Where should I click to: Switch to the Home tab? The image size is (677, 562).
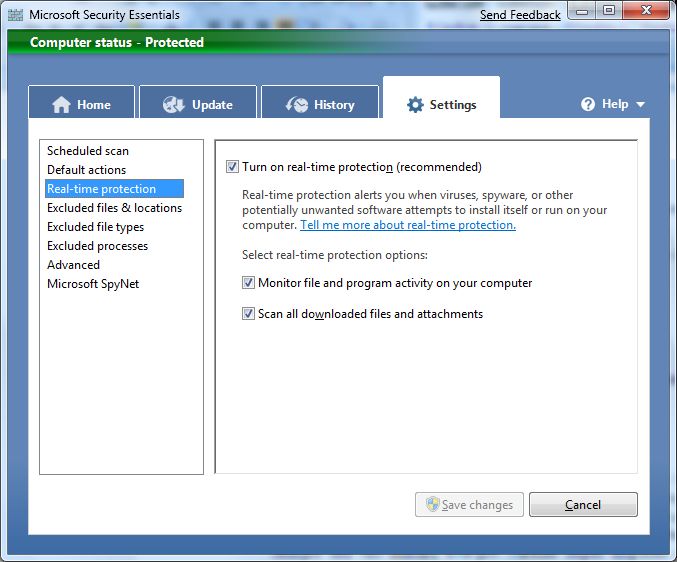tap(82, 102)
